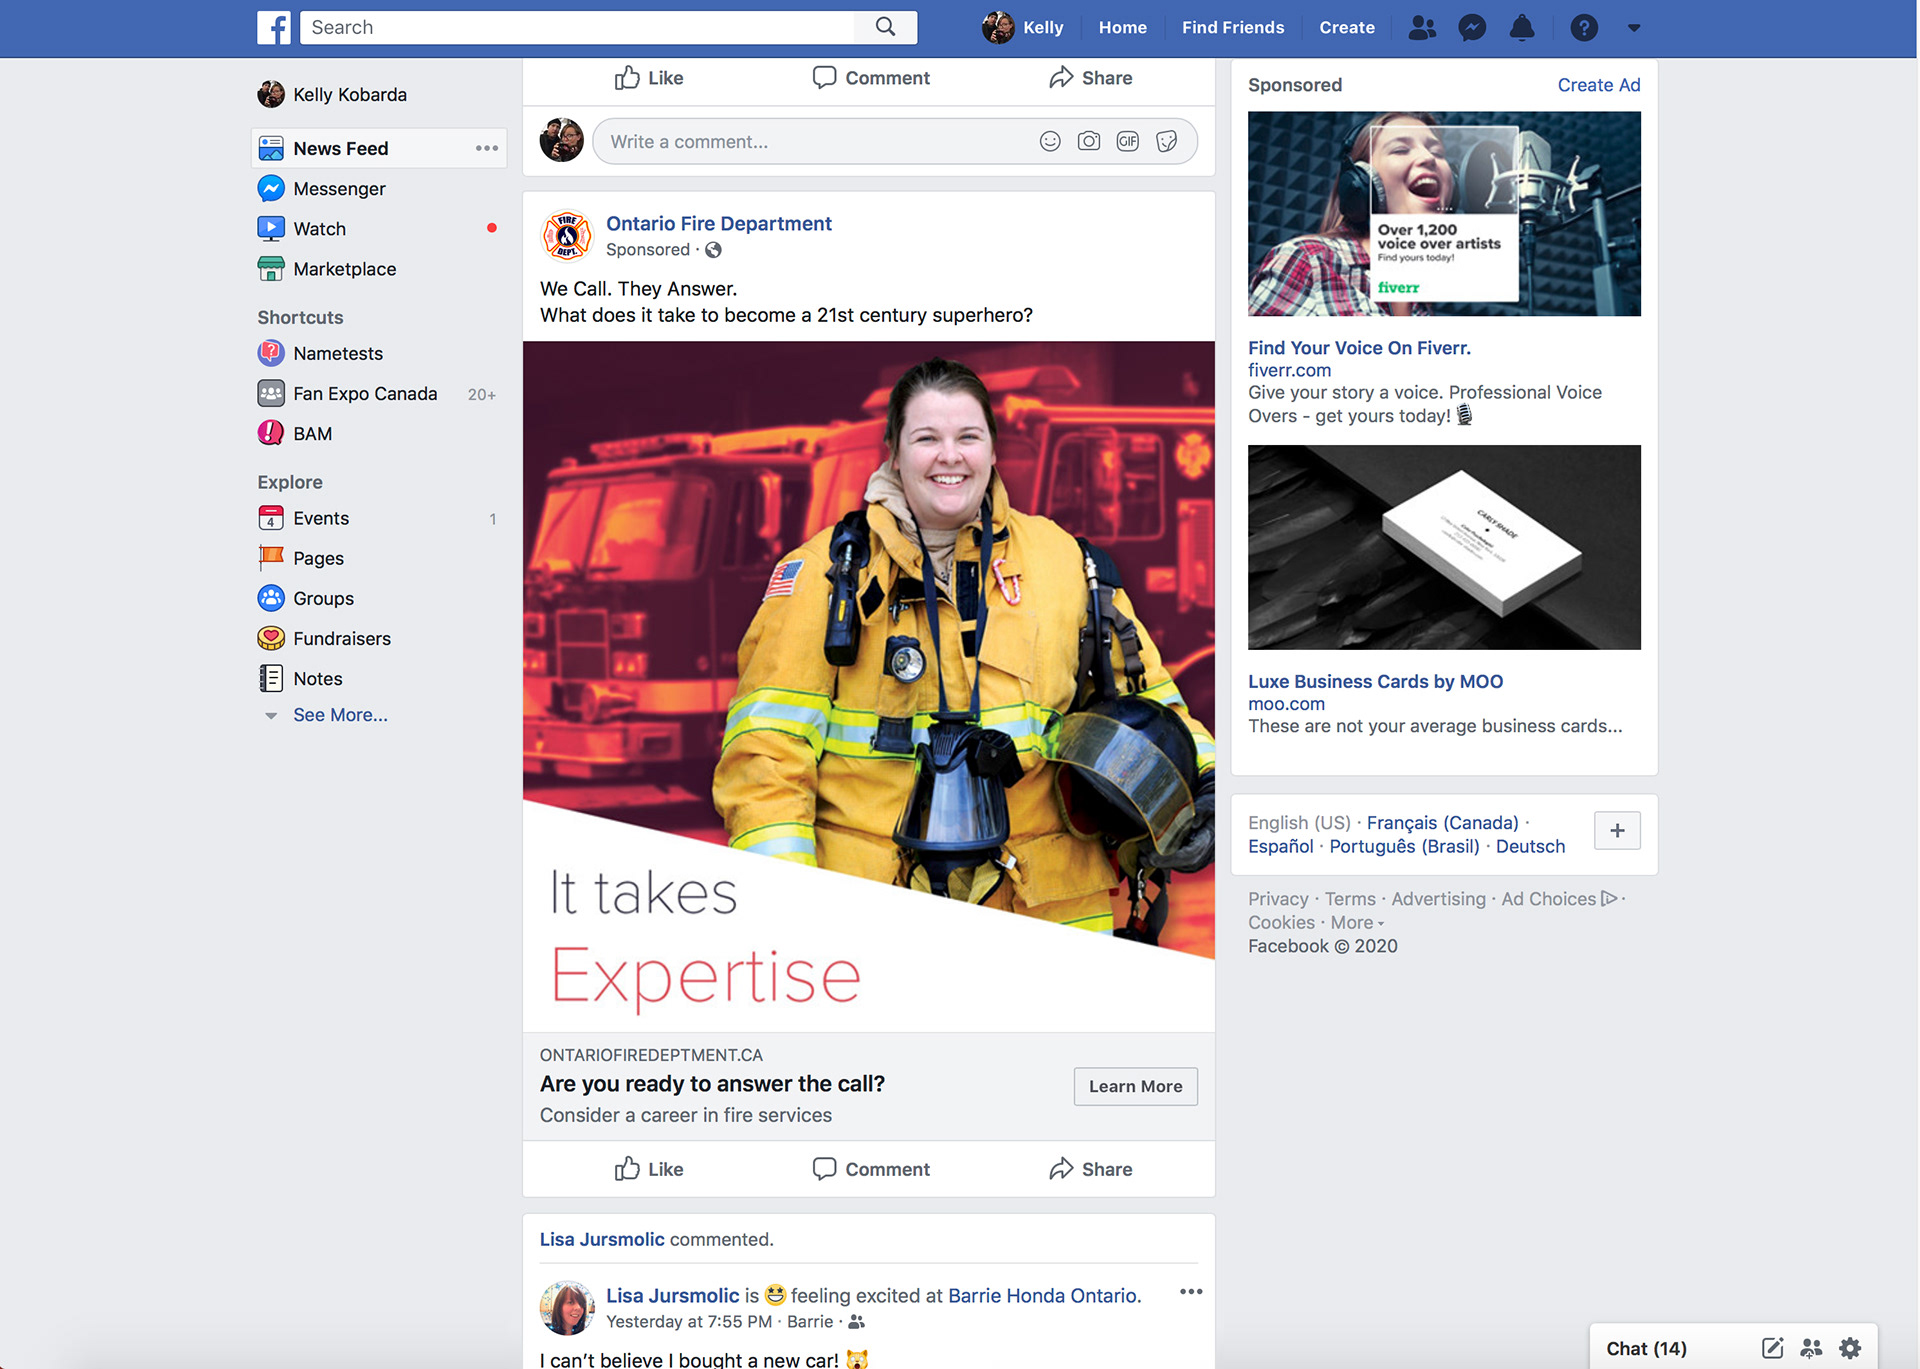Viewport: 1920px width, 1369px height.
Task: Click Kelly profile in the top bar
Action: (1023, 28)
